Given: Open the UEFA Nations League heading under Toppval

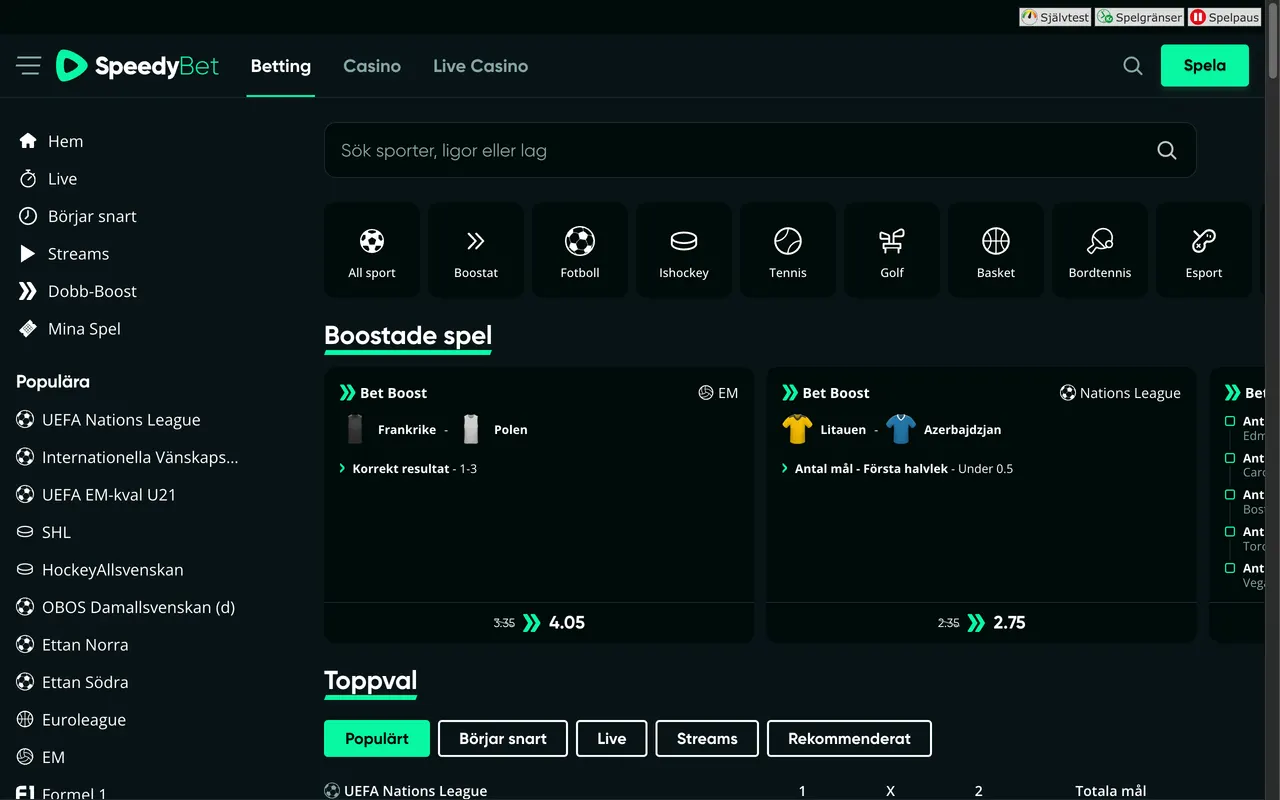Looking at the screenshot, I should [415, 791].
